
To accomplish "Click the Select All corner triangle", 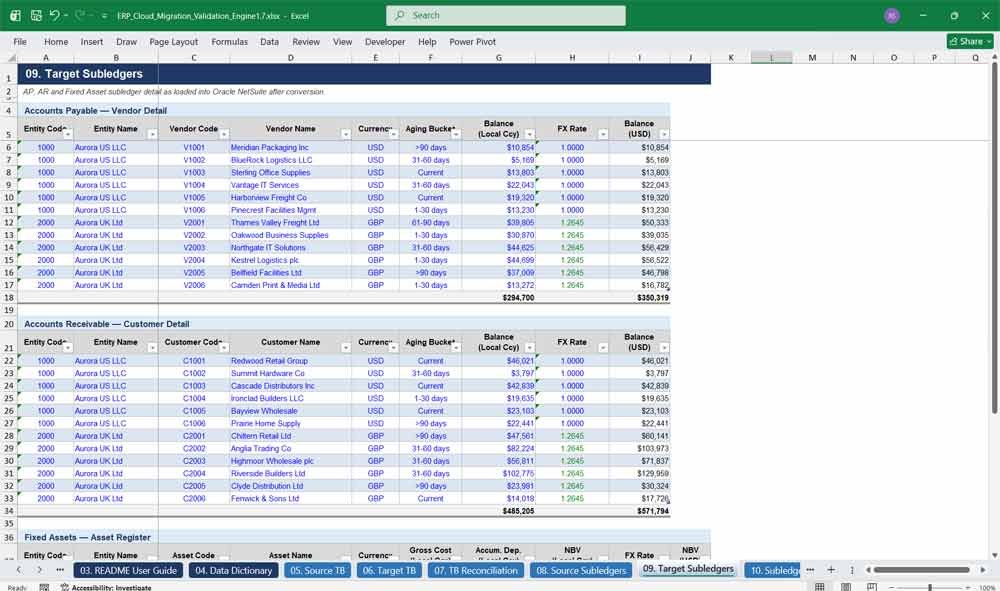I will (11, 57).
